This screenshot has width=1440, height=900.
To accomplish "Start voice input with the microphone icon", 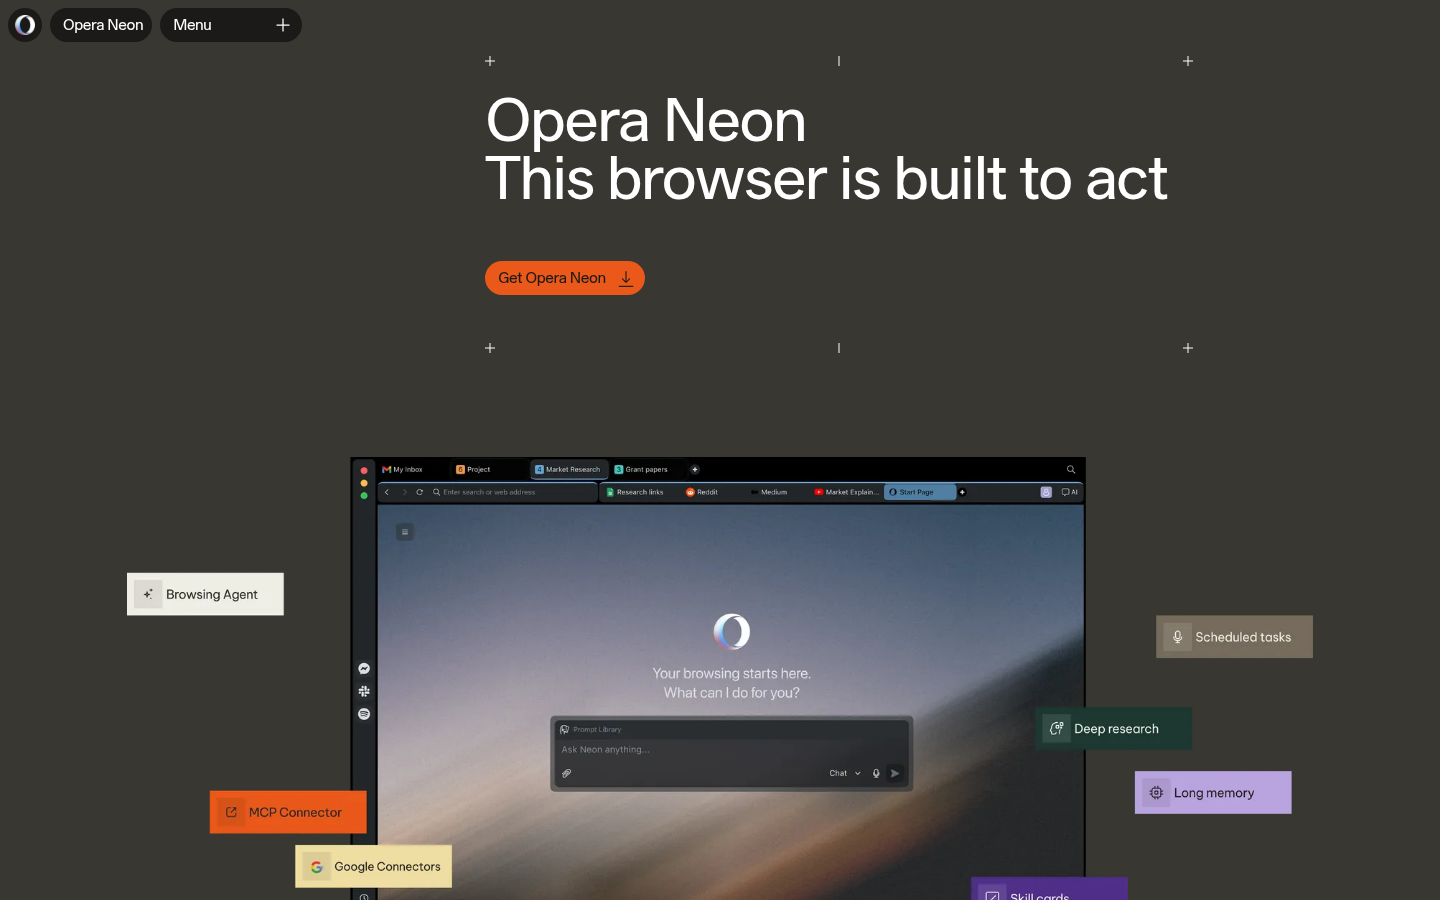I will point(876,773).
